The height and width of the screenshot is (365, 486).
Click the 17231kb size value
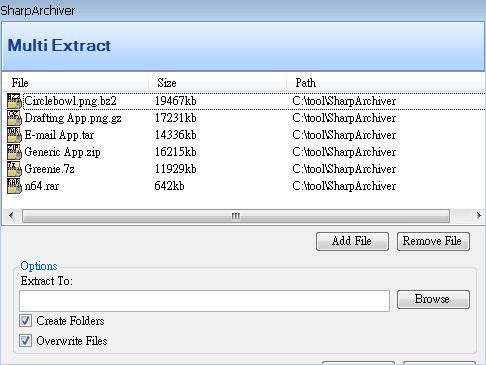(x=175, y=118)
